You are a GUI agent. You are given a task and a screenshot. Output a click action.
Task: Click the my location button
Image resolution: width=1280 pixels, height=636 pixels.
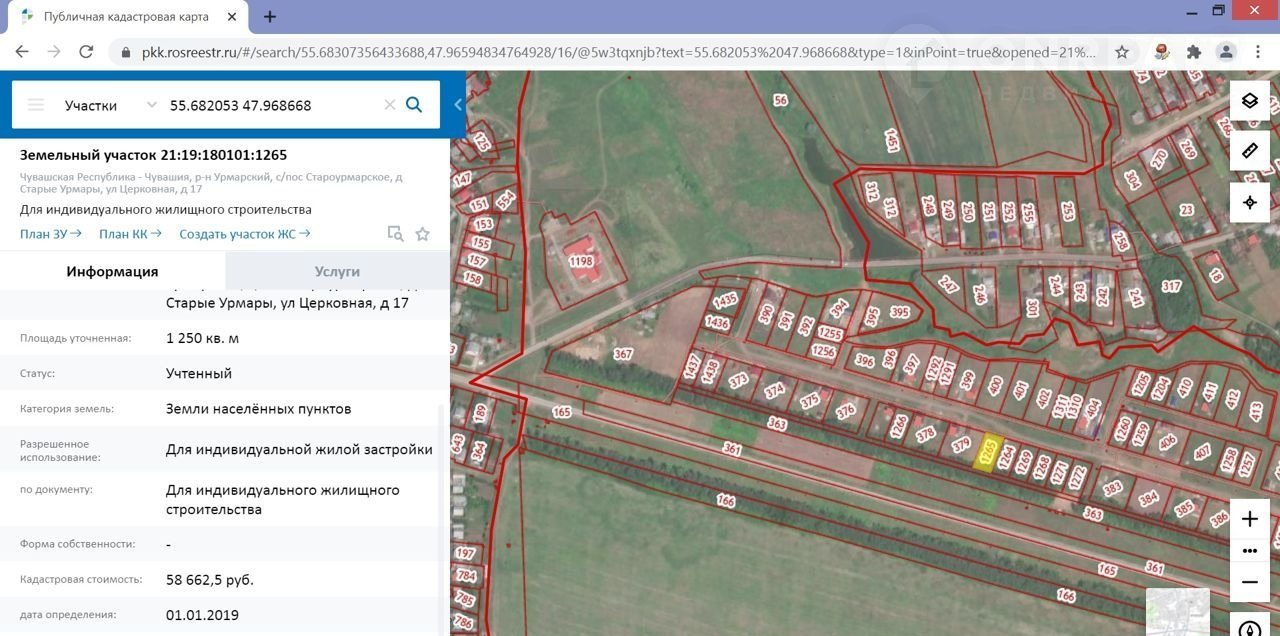click(x=1249, y=202)
